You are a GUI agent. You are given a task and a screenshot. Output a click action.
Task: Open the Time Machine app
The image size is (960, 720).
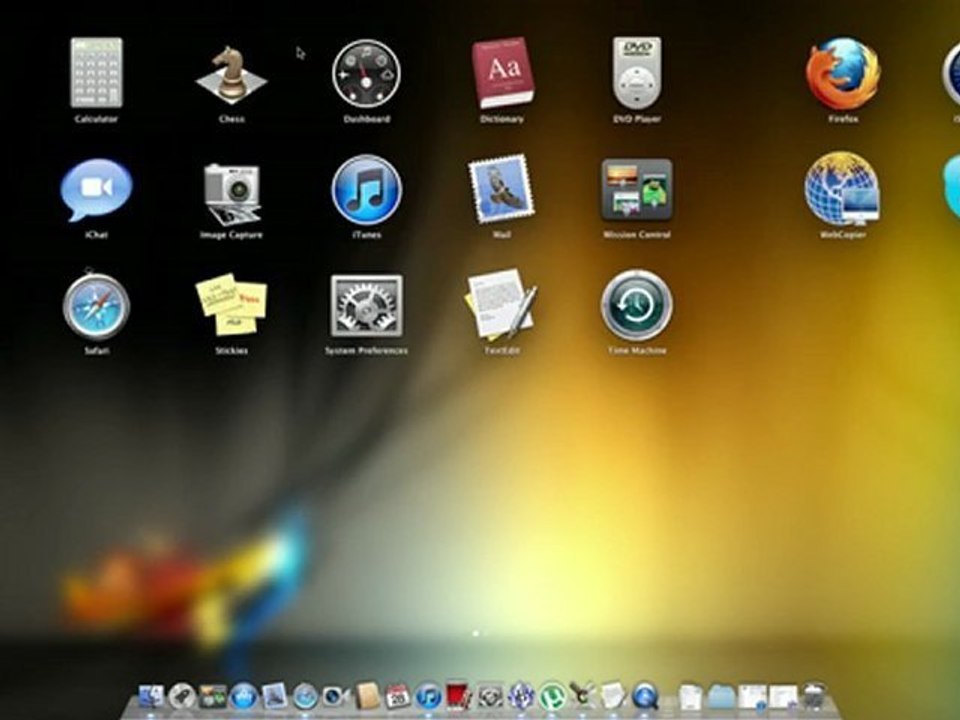tap(637, 306)
